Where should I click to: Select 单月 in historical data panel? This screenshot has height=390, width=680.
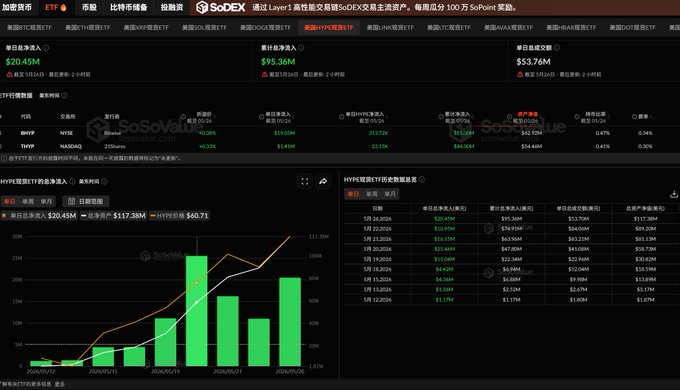(x=390, y=194)
